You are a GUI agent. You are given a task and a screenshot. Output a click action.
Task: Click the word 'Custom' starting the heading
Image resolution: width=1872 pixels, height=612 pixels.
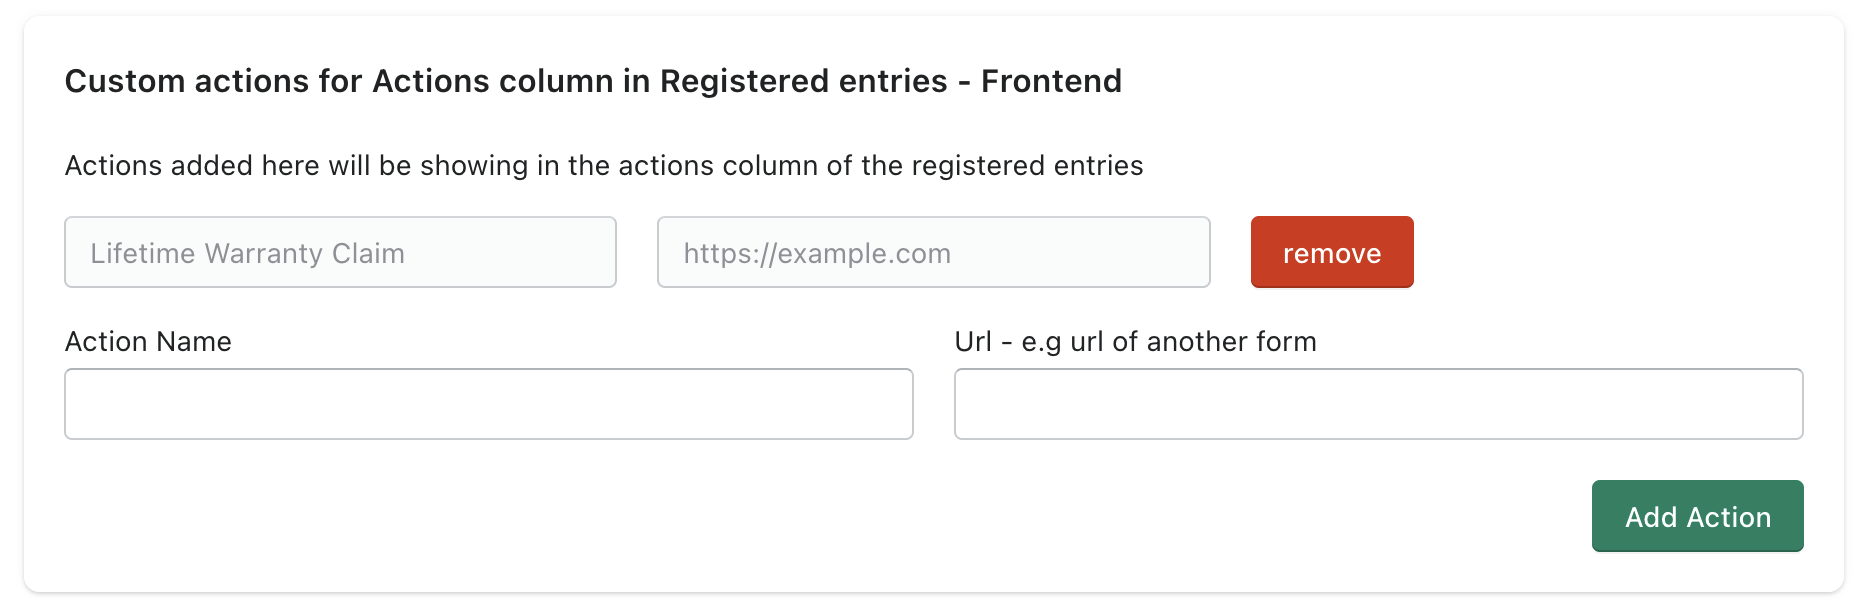point(125,81)
